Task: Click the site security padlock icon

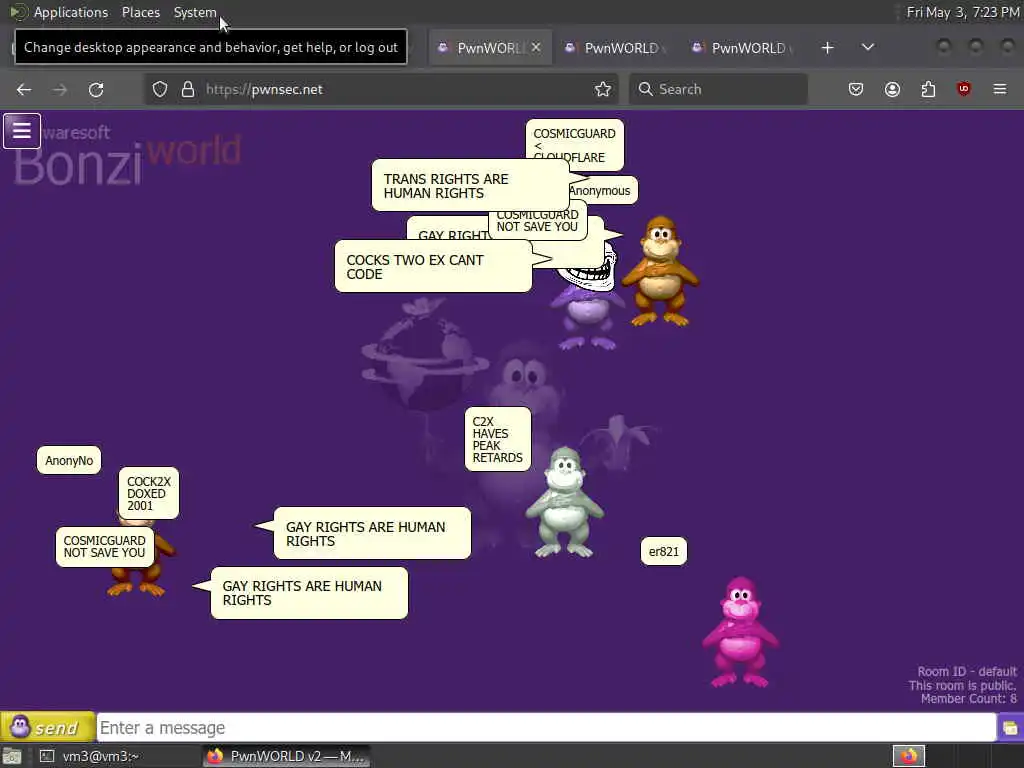Action: [x=188, y=89]
